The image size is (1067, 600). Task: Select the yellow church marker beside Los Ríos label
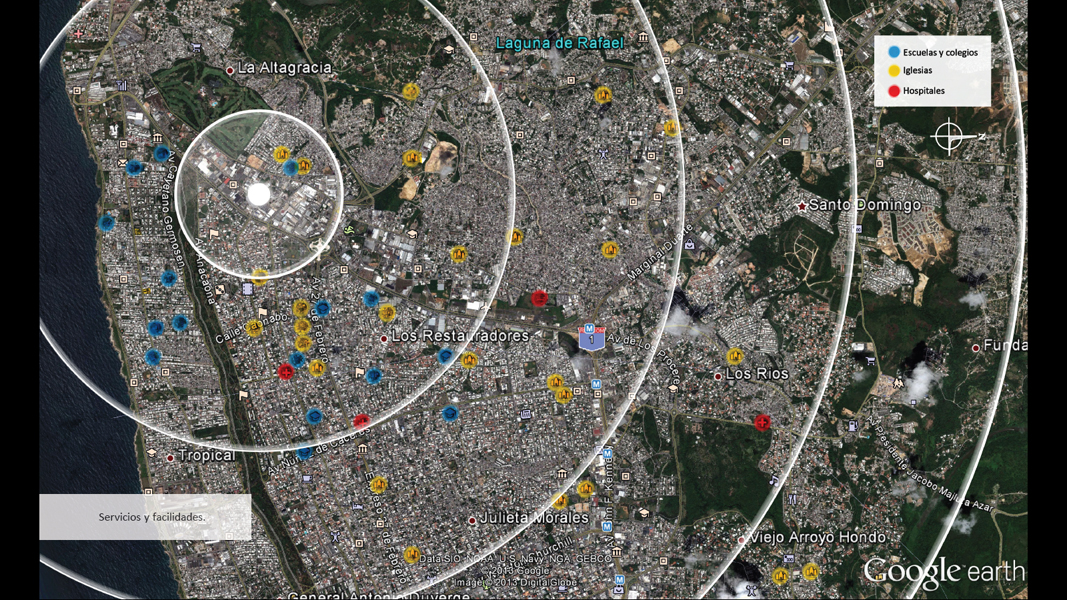point(735,357)
